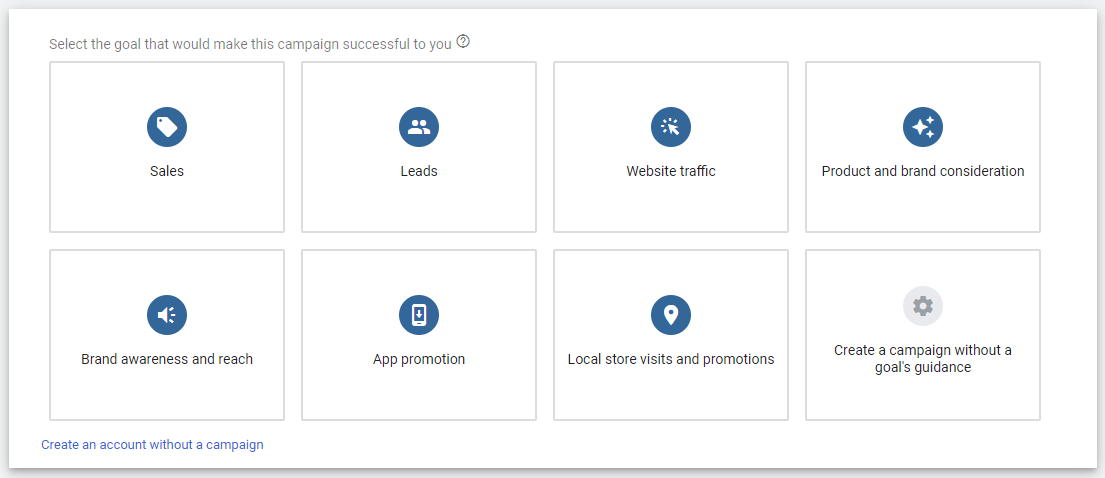Pick the "Product and brand consideration" label

(923, 171)
